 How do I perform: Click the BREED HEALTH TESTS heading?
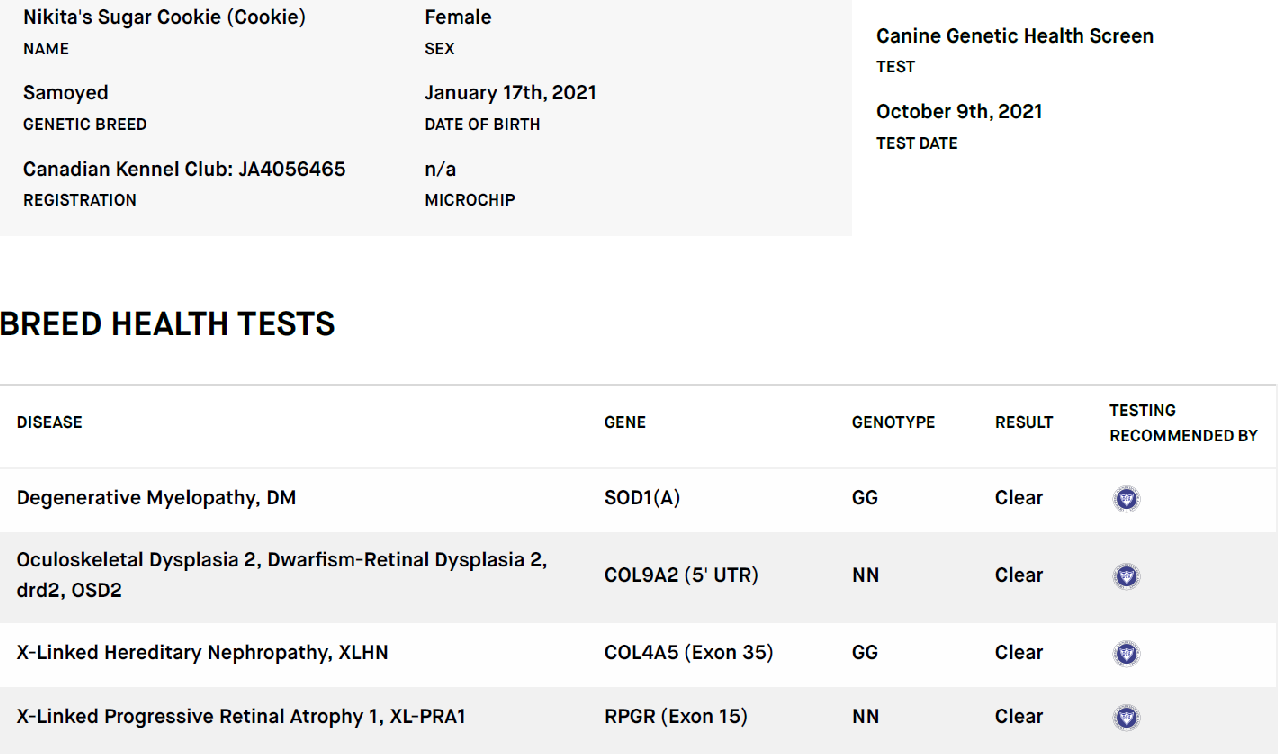coord(167,324)
